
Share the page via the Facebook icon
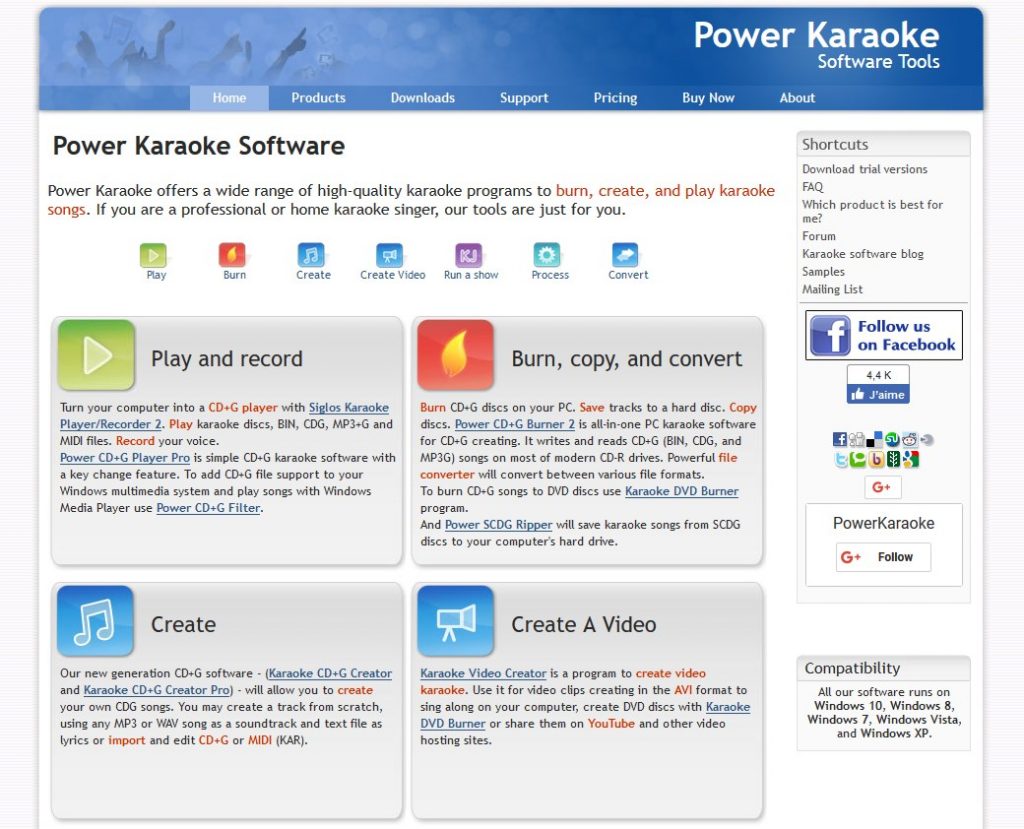click(839, 440)
